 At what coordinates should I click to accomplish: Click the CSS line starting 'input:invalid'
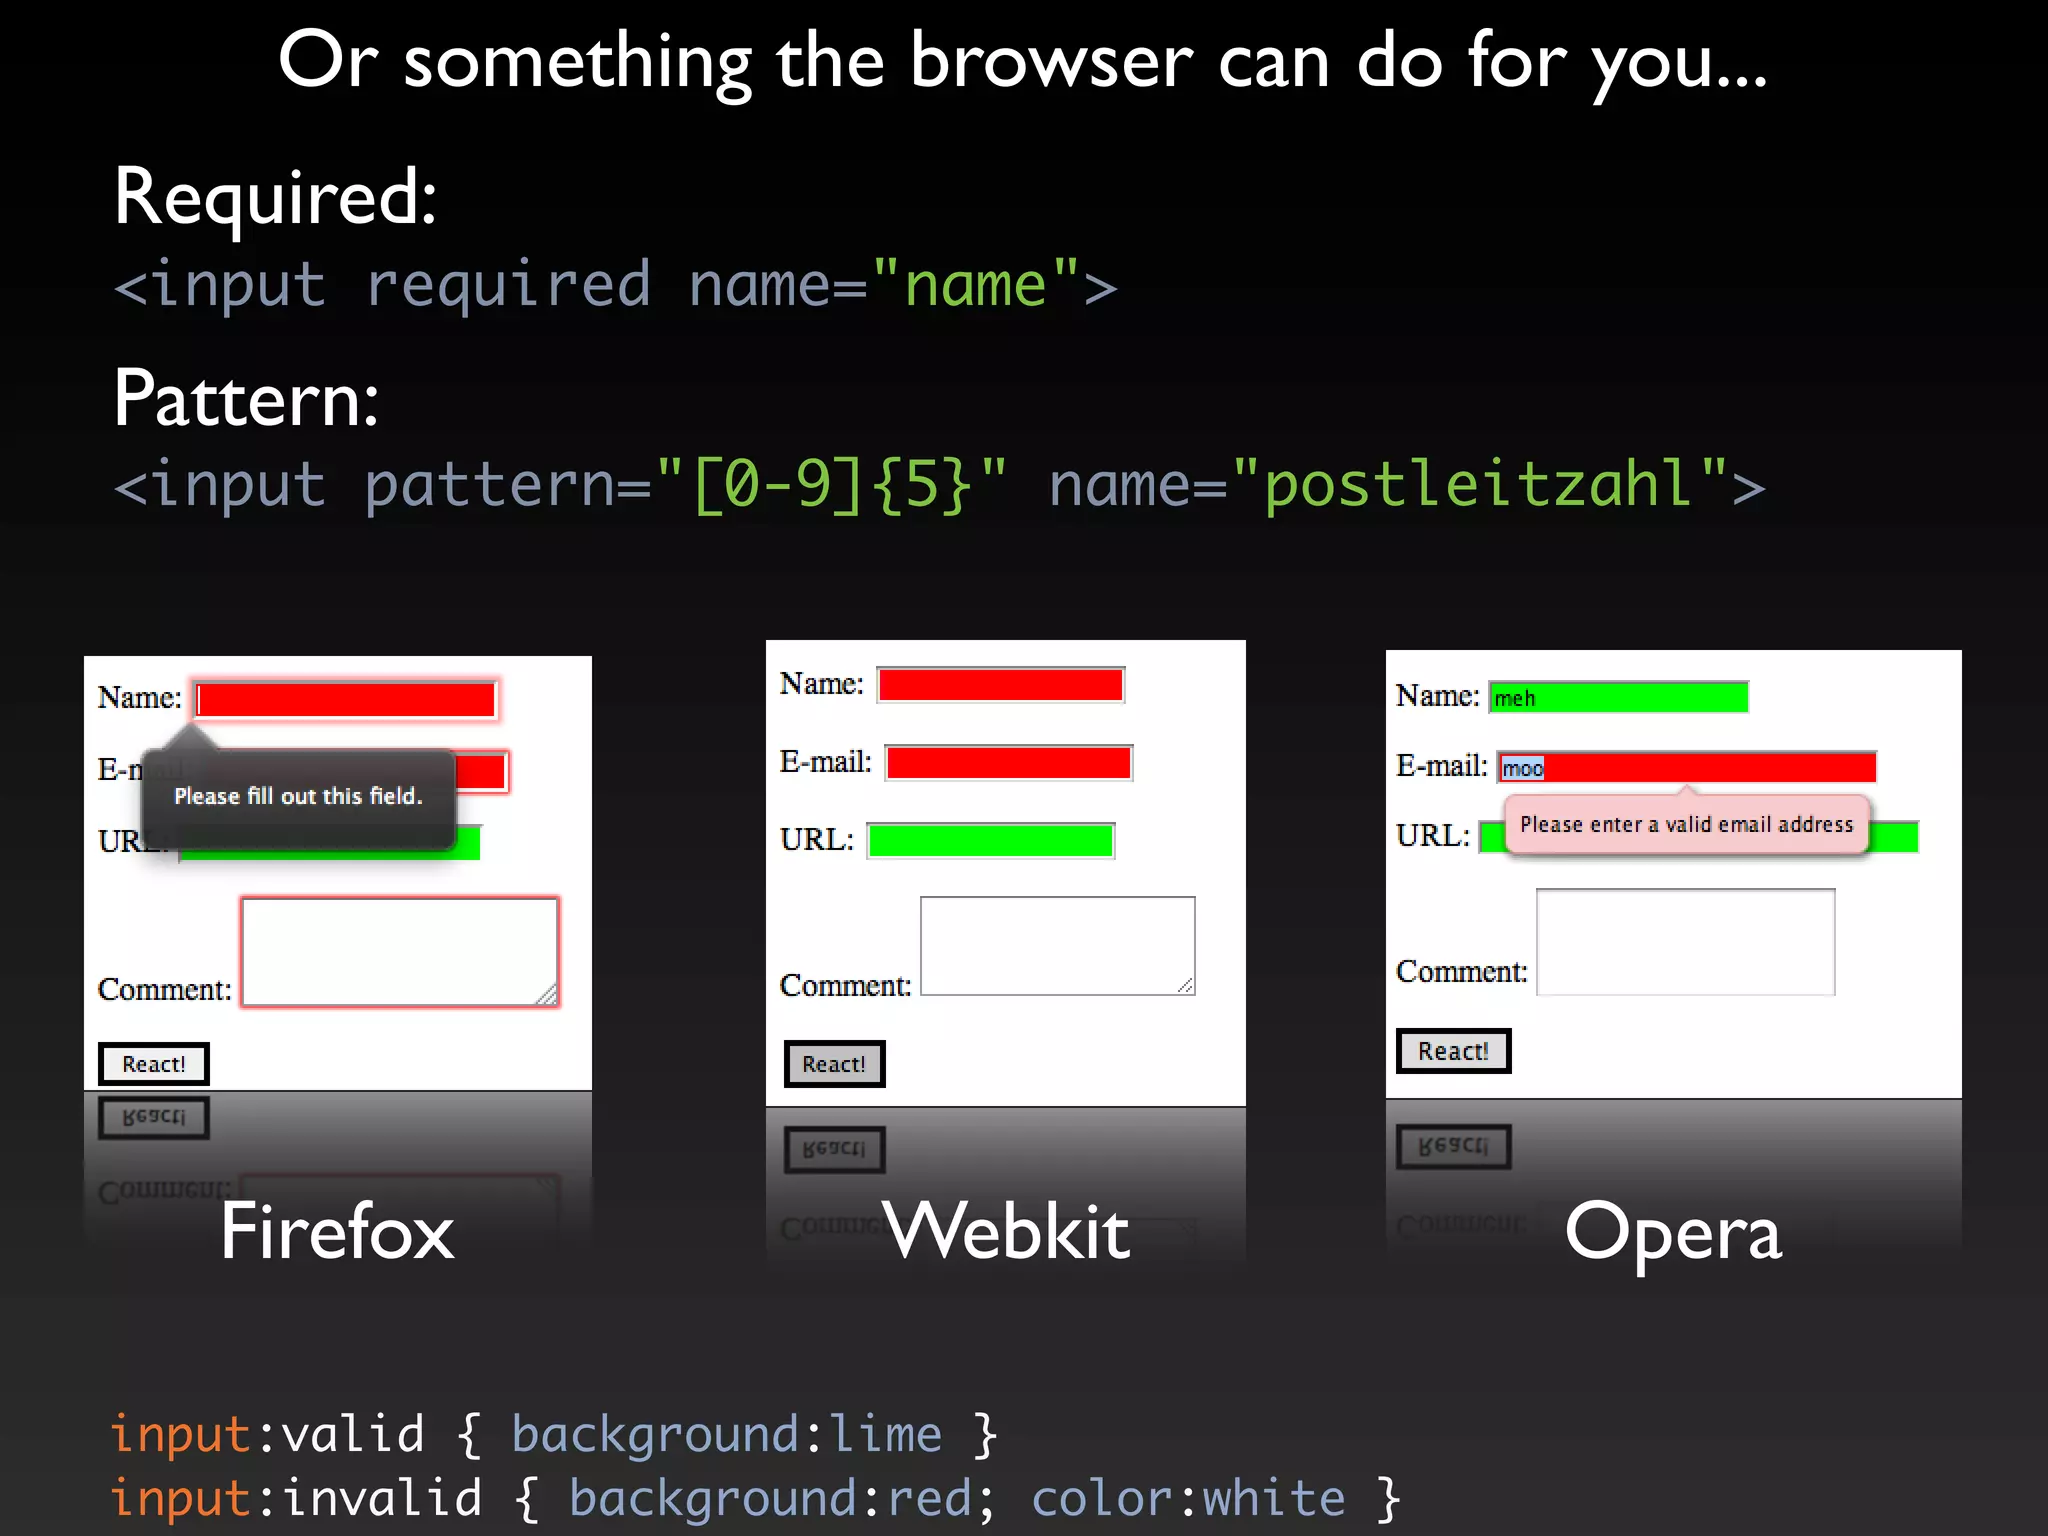pyautogui.click(x=755, y=1499)
